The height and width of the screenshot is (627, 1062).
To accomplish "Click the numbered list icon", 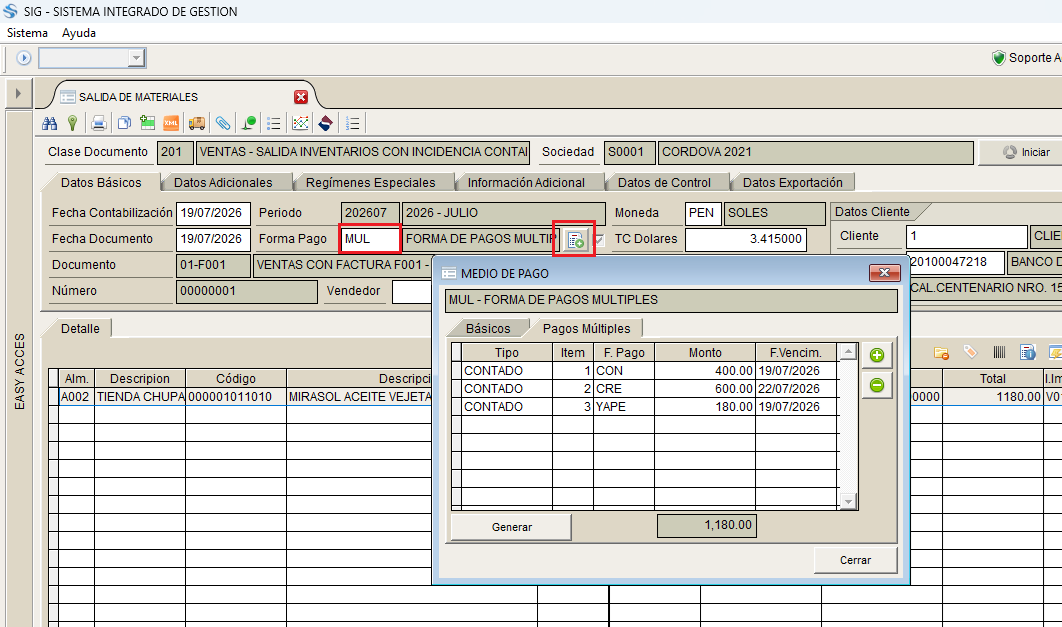I will tap(352, 123).
